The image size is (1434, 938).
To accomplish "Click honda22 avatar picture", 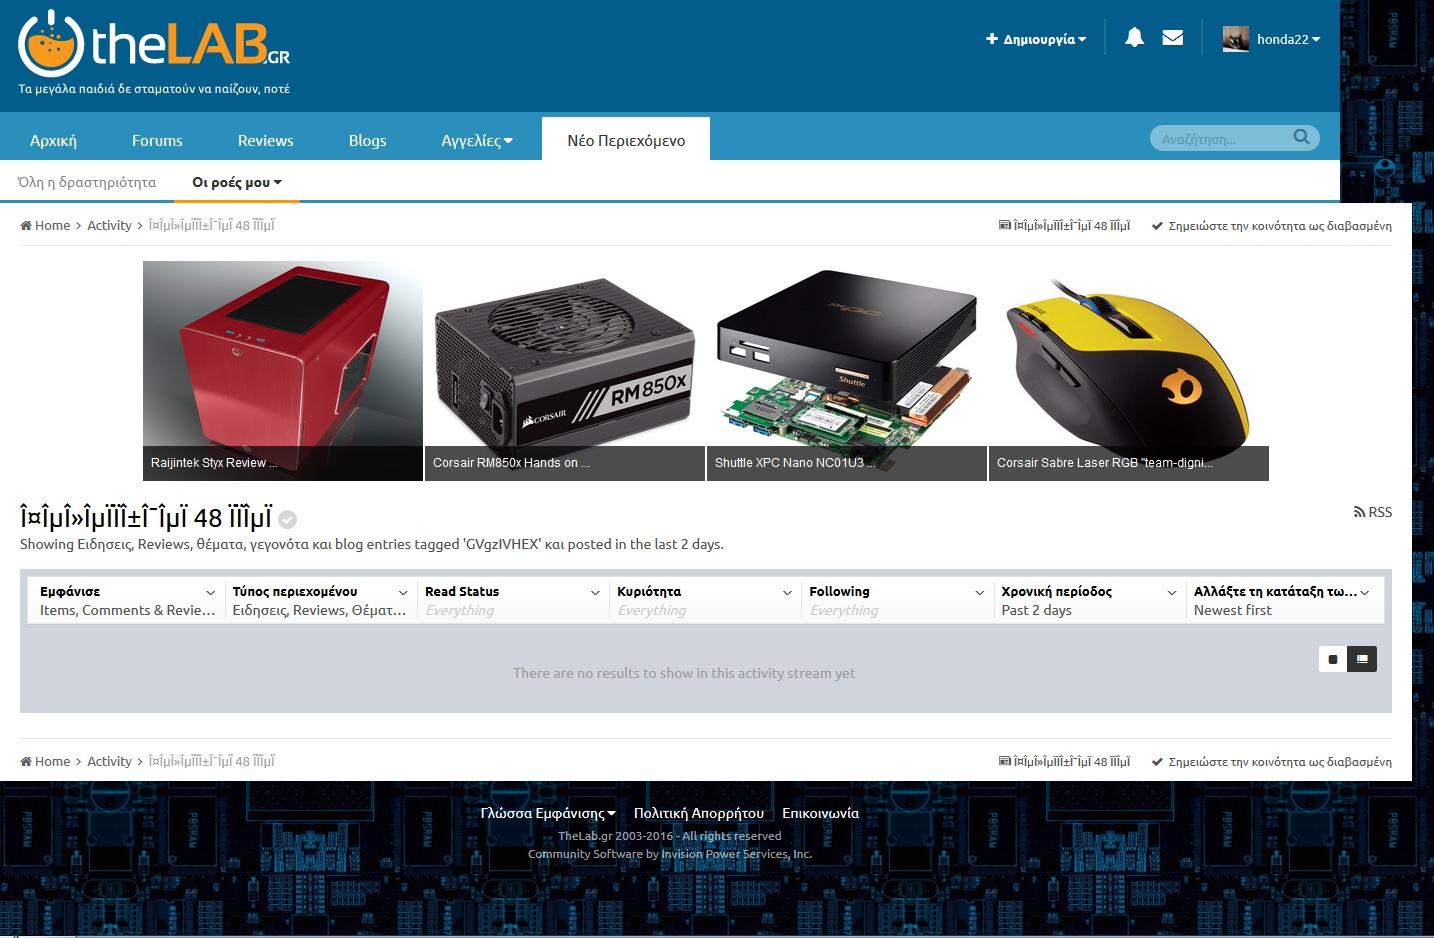I will pos(1236,39).
